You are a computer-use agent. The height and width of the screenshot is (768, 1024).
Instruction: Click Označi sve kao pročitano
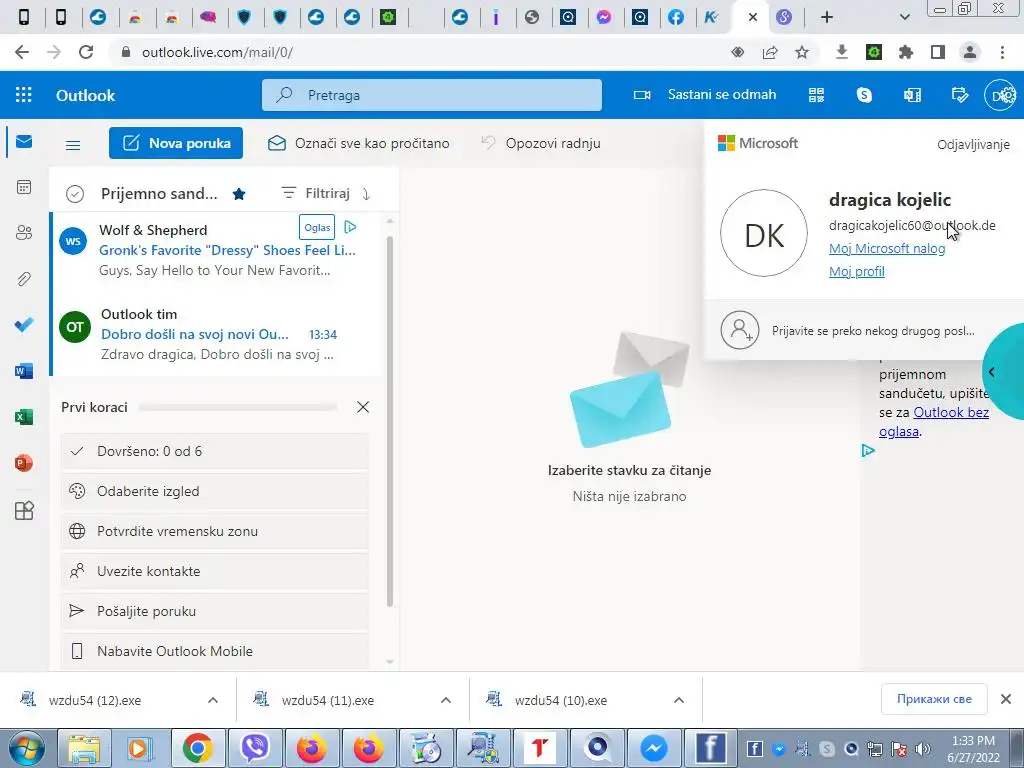tap(359, 143)
